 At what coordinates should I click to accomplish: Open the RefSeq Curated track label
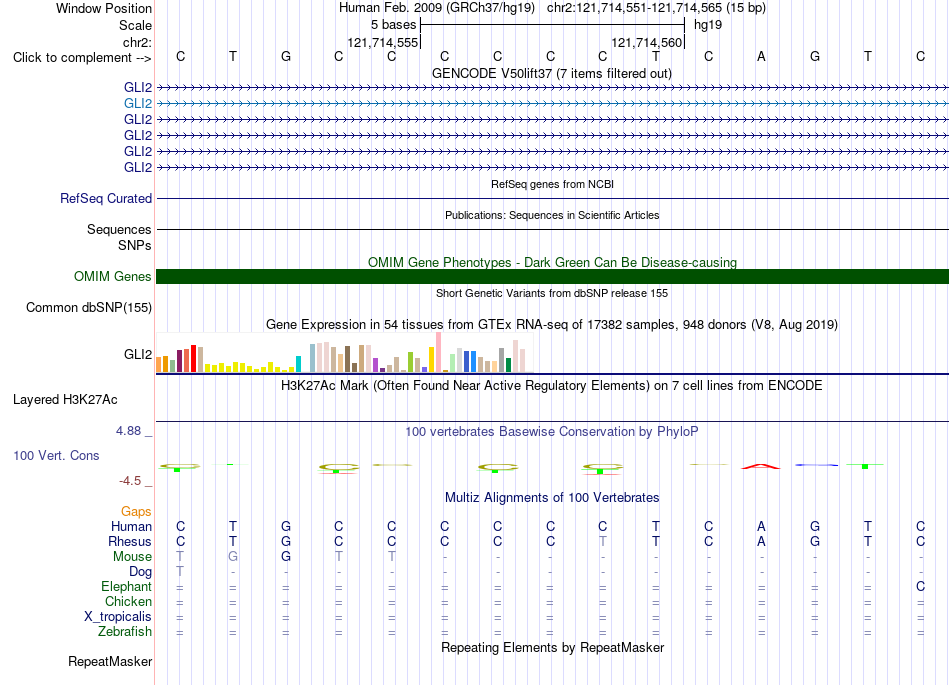click(106, 198)
